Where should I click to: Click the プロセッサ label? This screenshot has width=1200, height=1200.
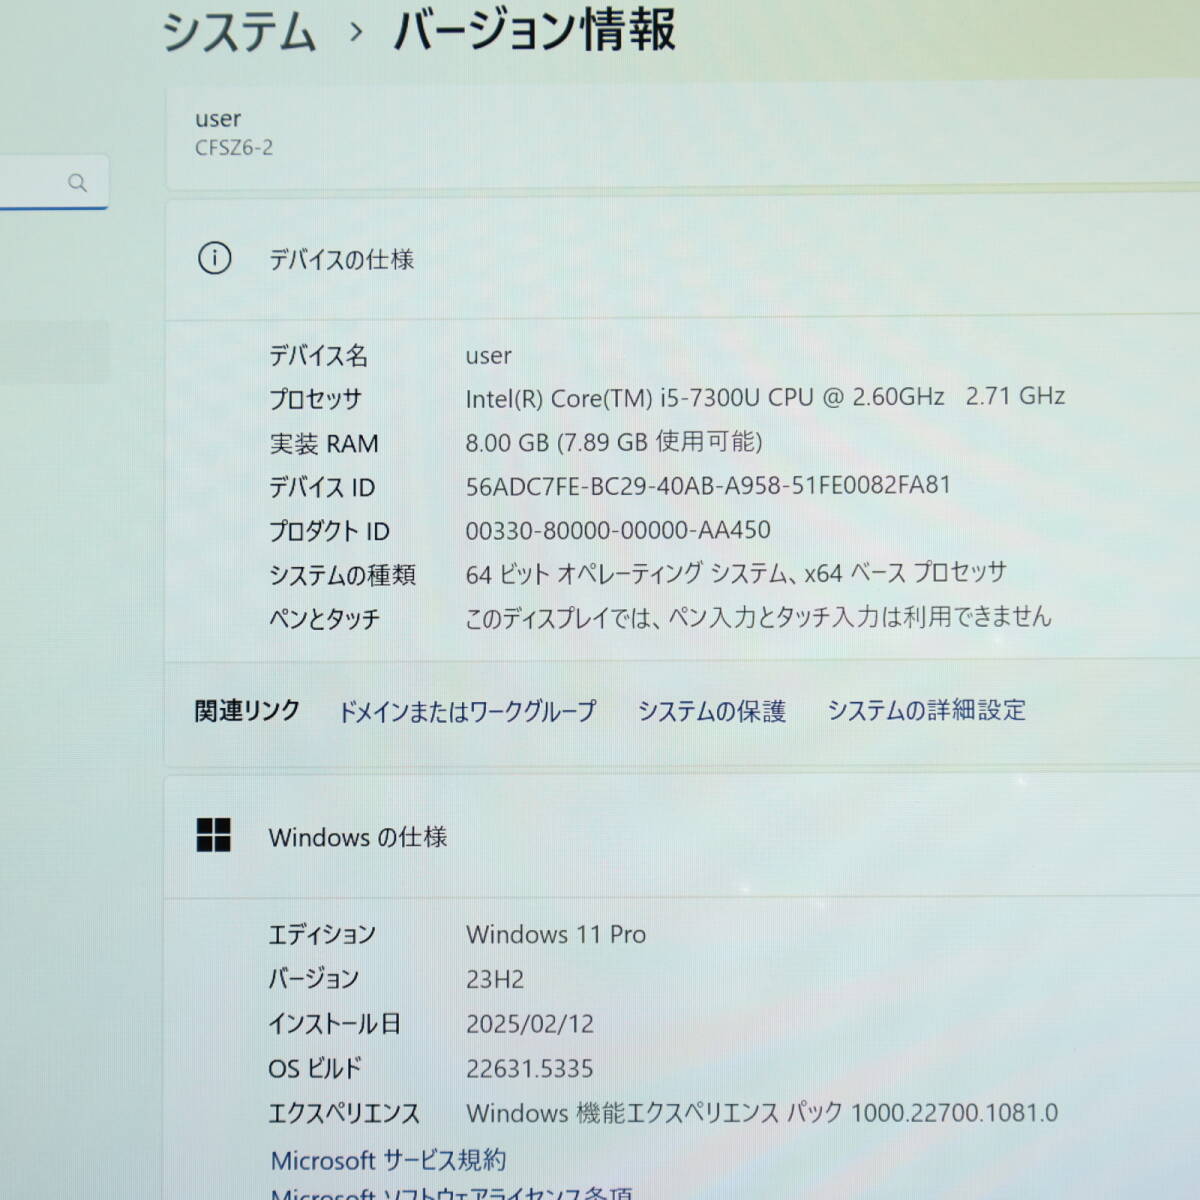315,399
